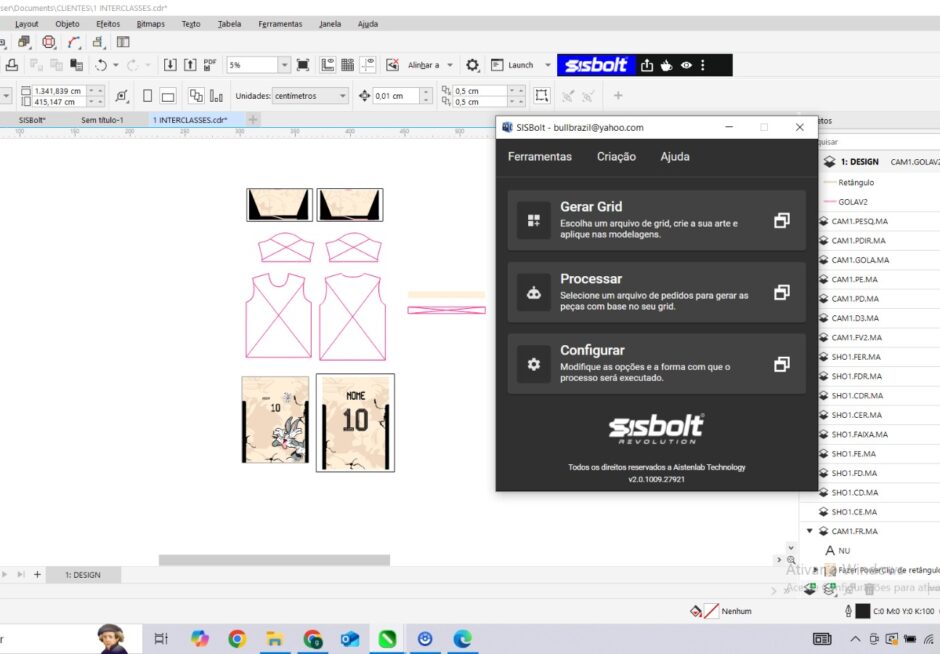Switch to the SISBolt document tab
940x654 pixels.
[x=32, y=120]
